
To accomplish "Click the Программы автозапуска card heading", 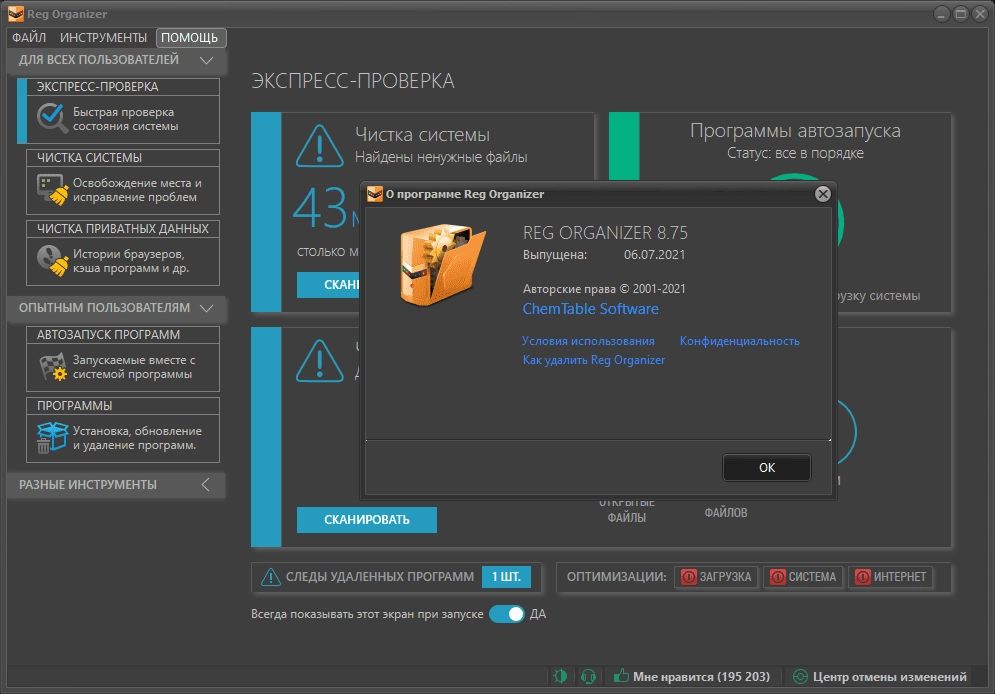I will coord(795,131).
